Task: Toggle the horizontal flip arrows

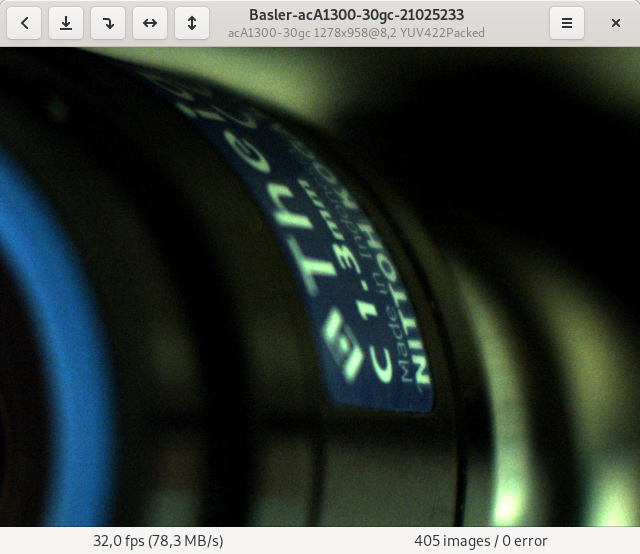Action: click(x=150, y=23)
